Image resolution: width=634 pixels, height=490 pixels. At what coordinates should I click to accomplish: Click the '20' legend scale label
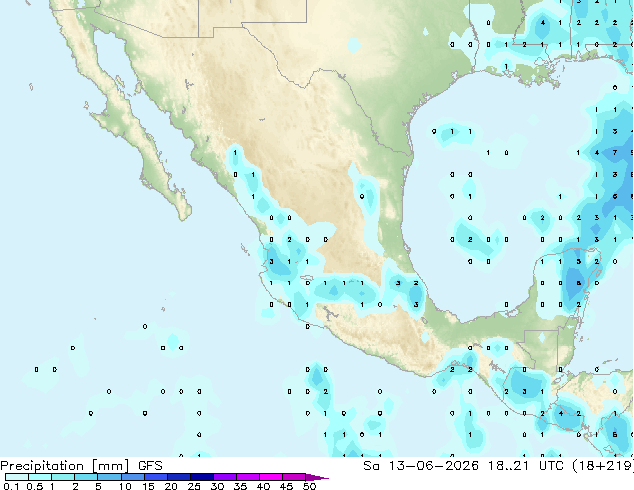pyautogui.click(x=171, y=486)
